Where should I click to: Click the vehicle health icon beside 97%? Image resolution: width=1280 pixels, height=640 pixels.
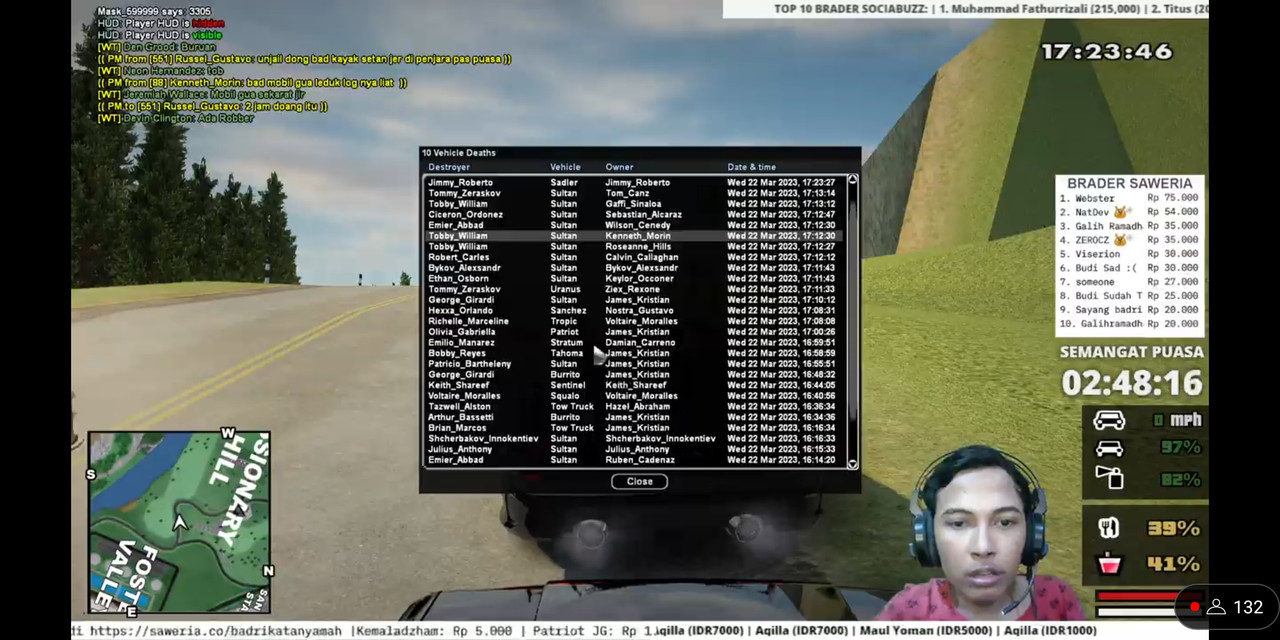coord(1109,448)
